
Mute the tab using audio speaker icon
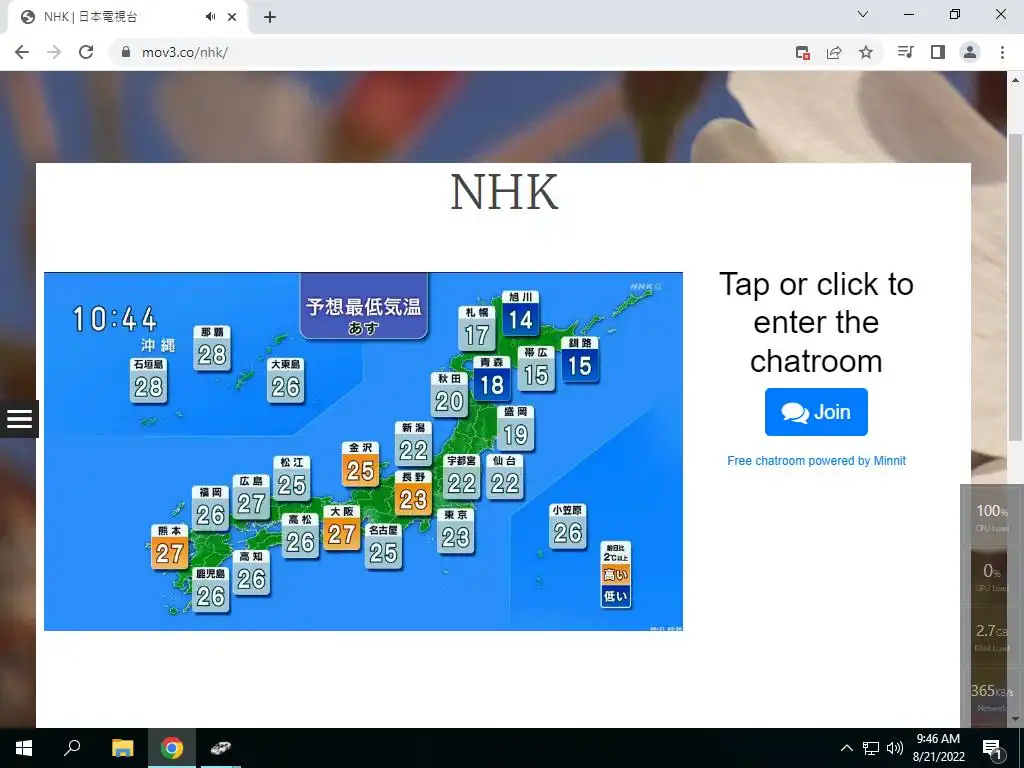coord(210,17)
